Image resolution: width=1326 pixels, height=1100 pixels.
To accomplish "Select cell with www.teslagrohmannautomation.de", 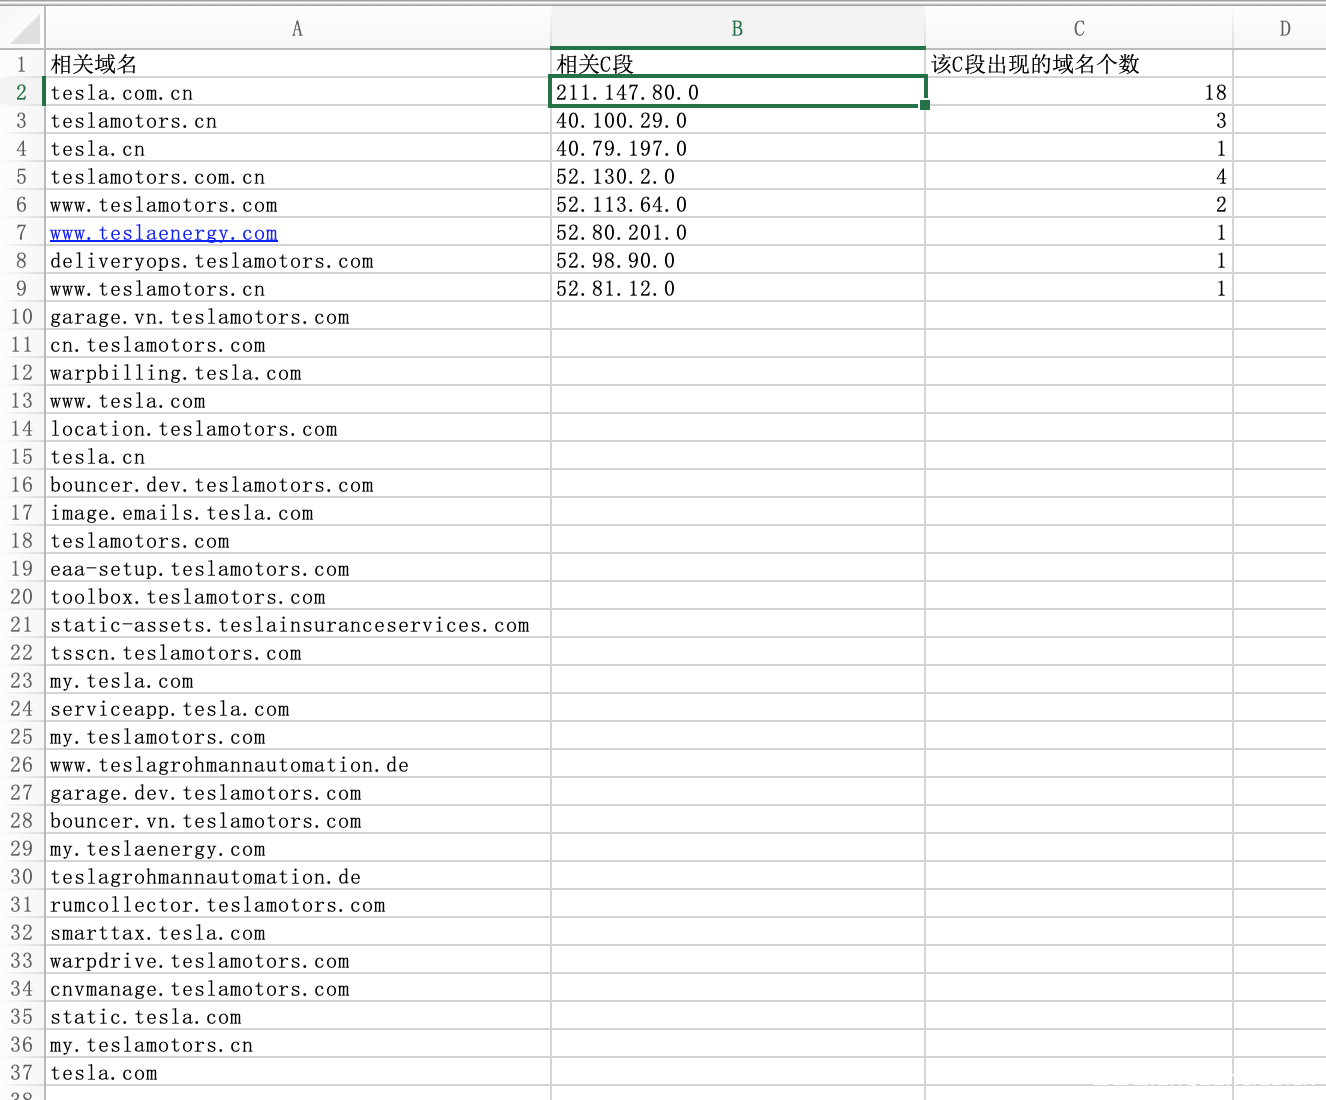I will point(297,765).
